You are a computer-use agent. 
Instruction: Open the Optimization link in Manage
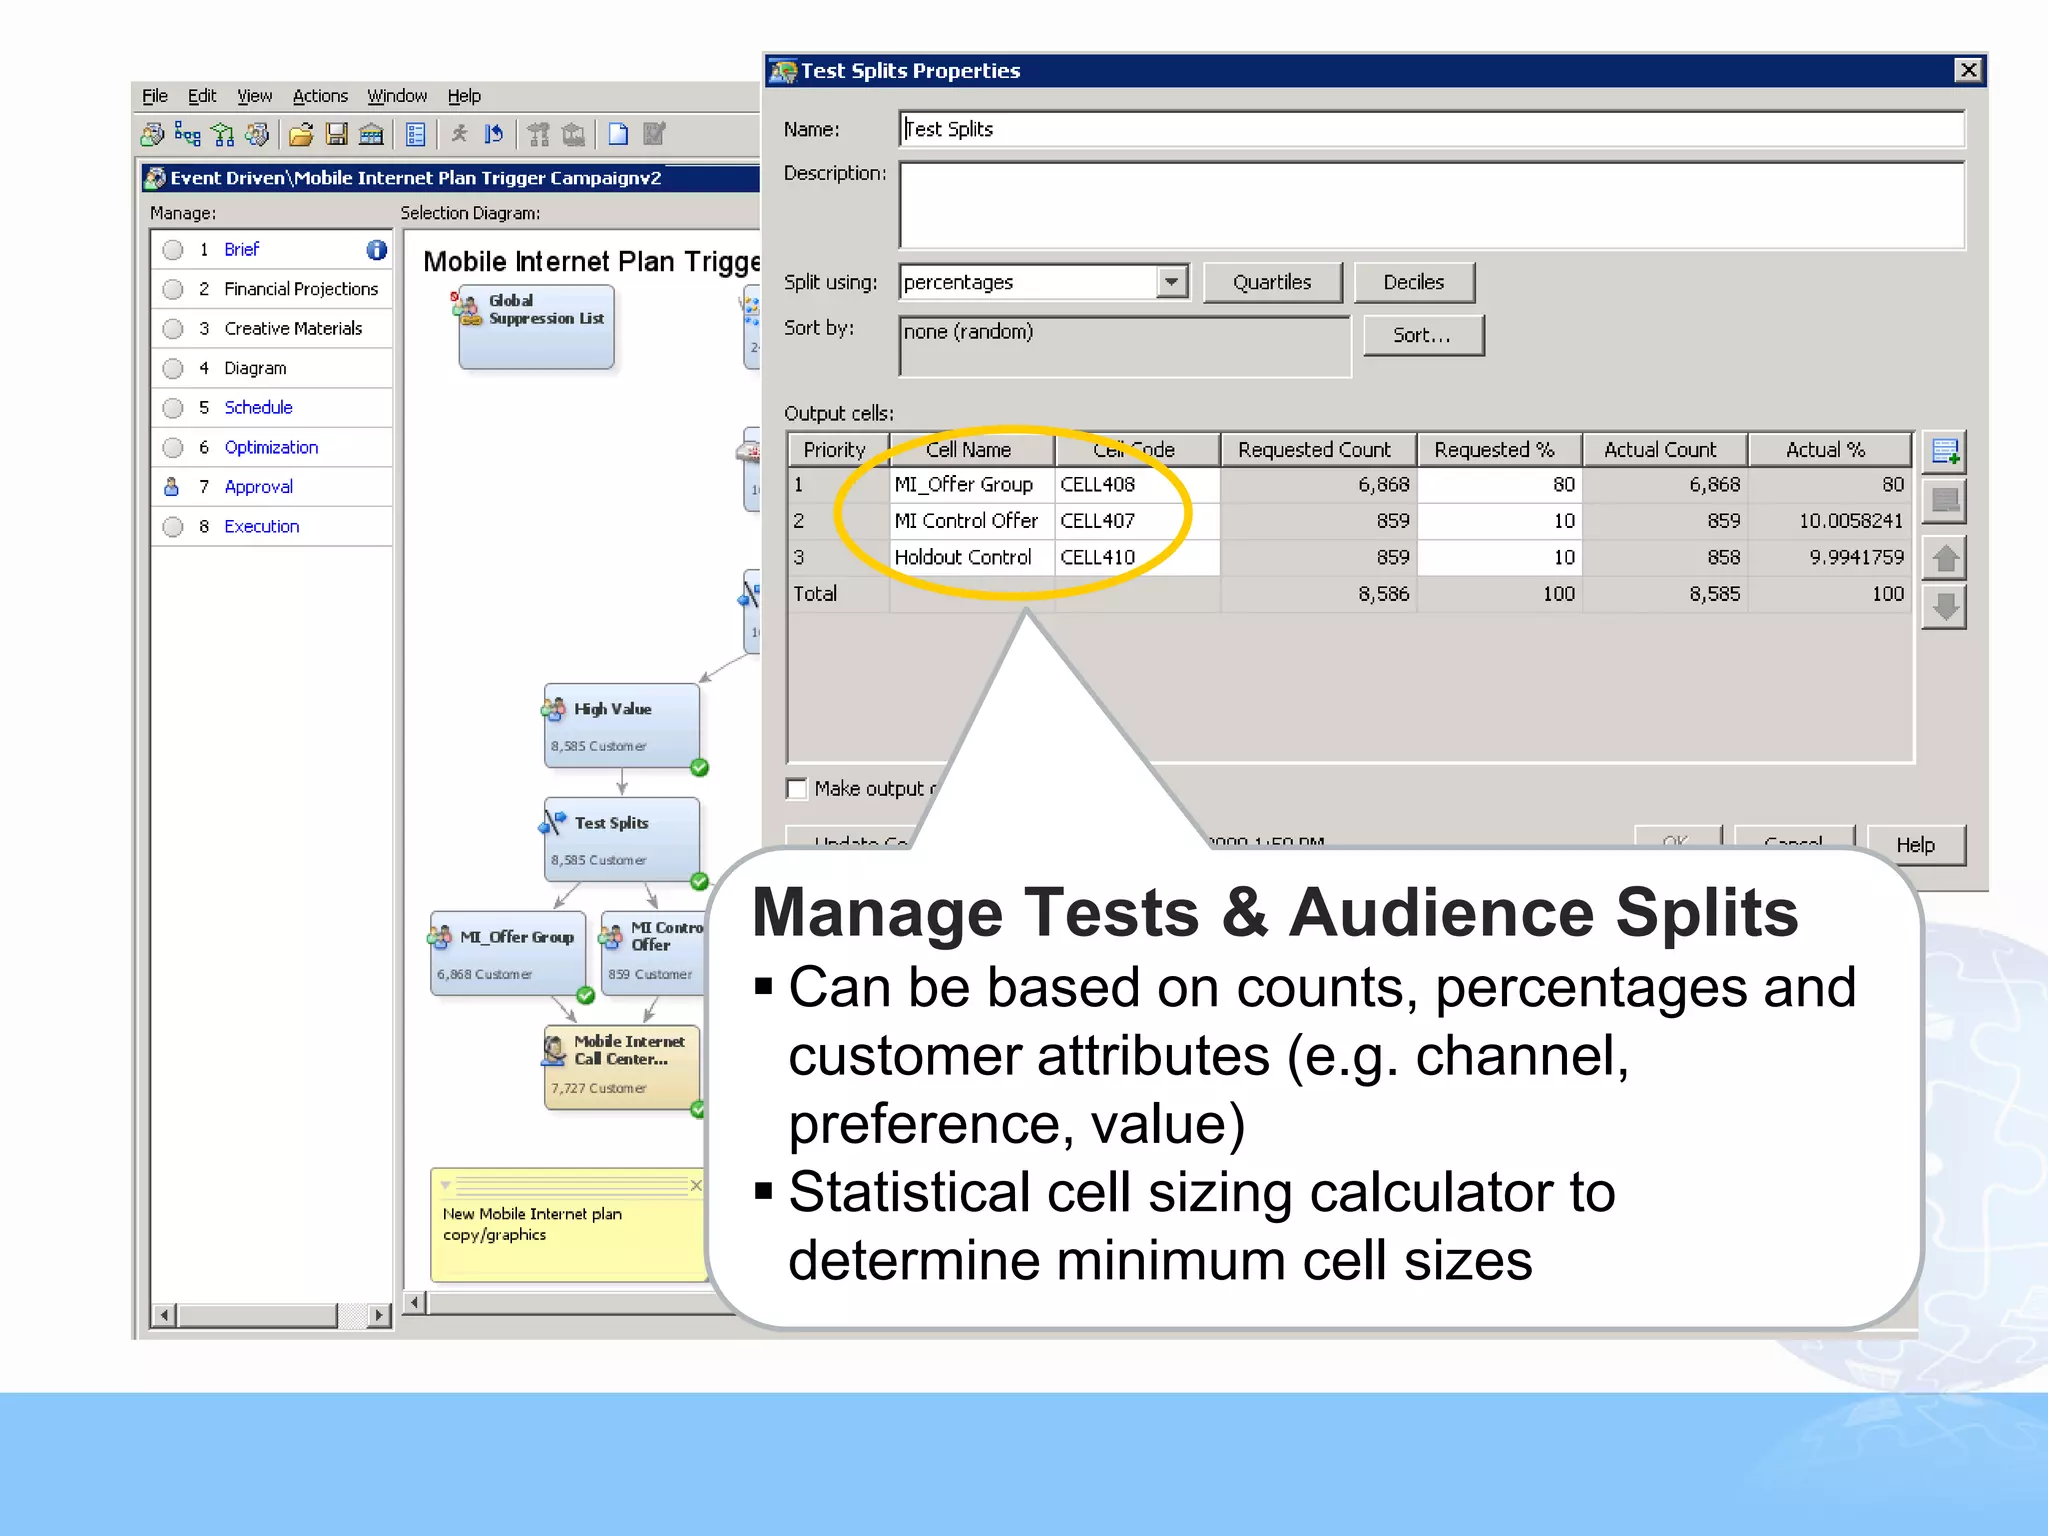click(x=271, y=448)
